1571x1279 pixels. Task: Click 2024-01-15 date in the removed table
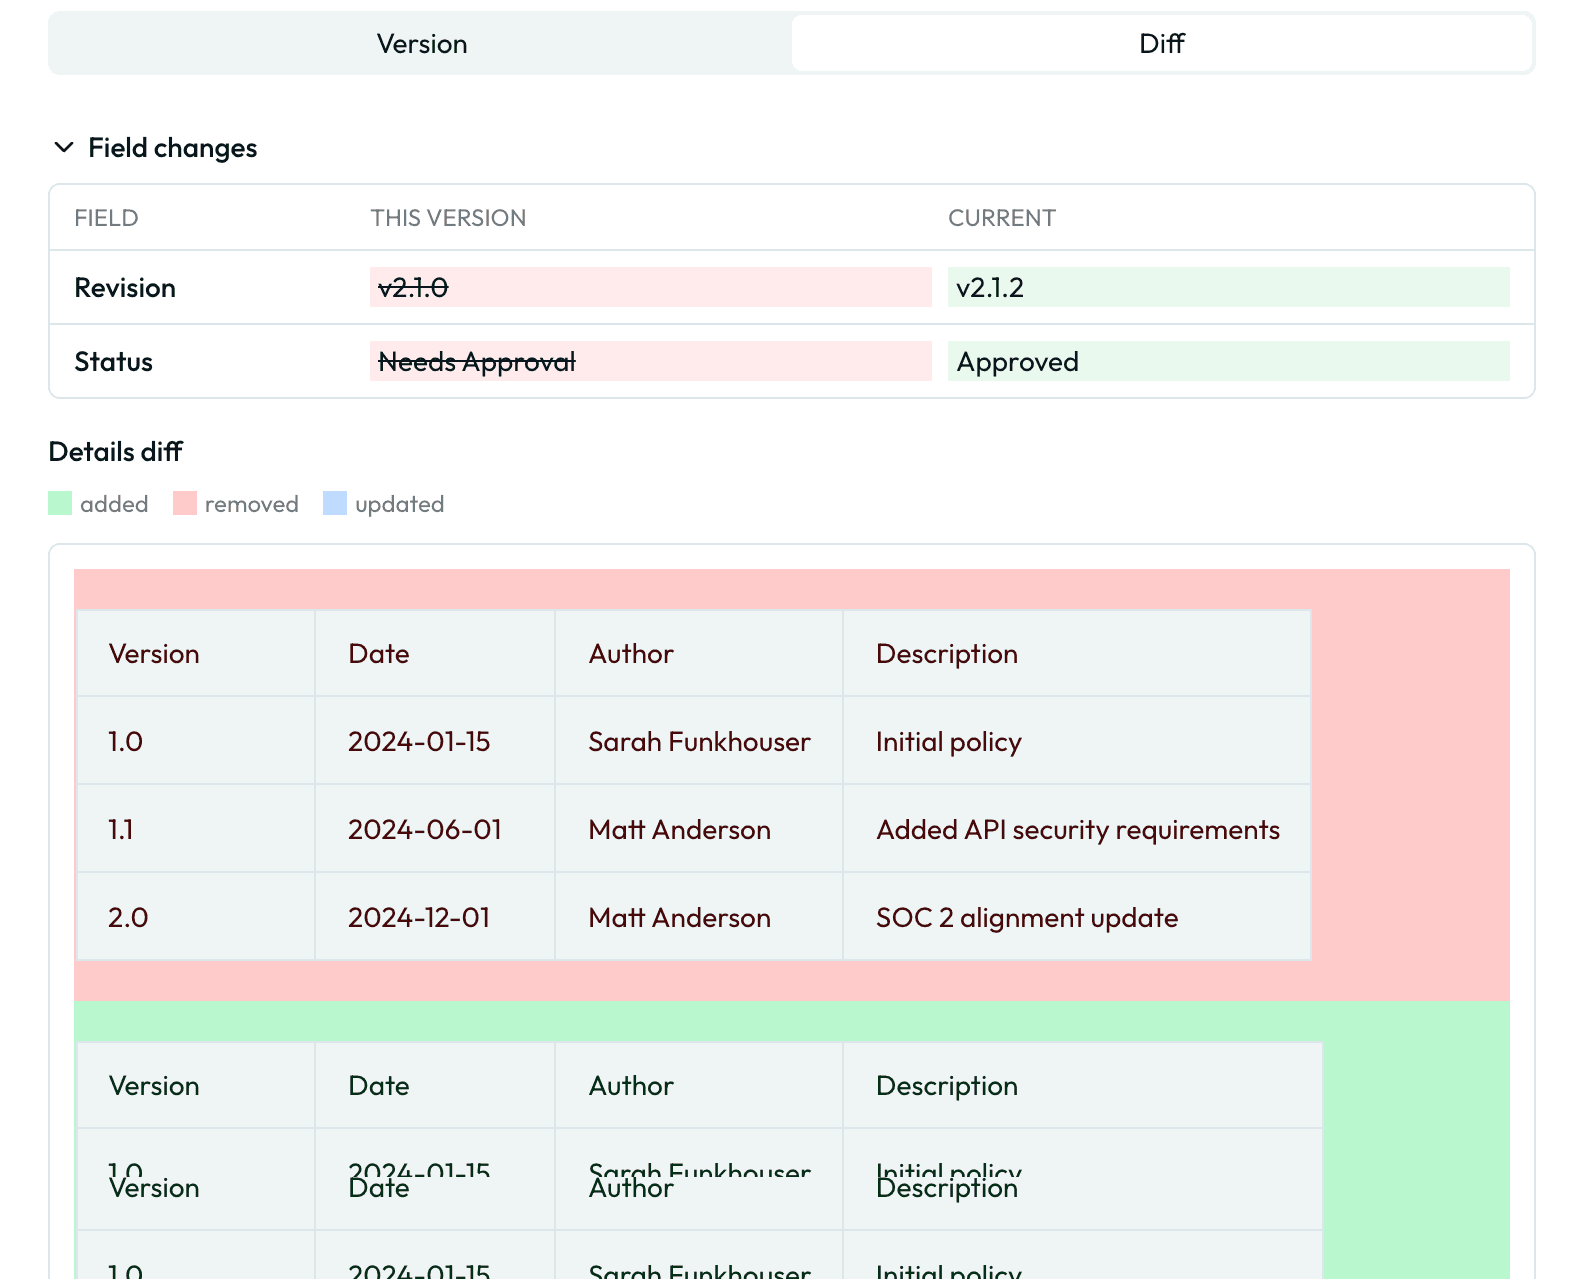419,742
